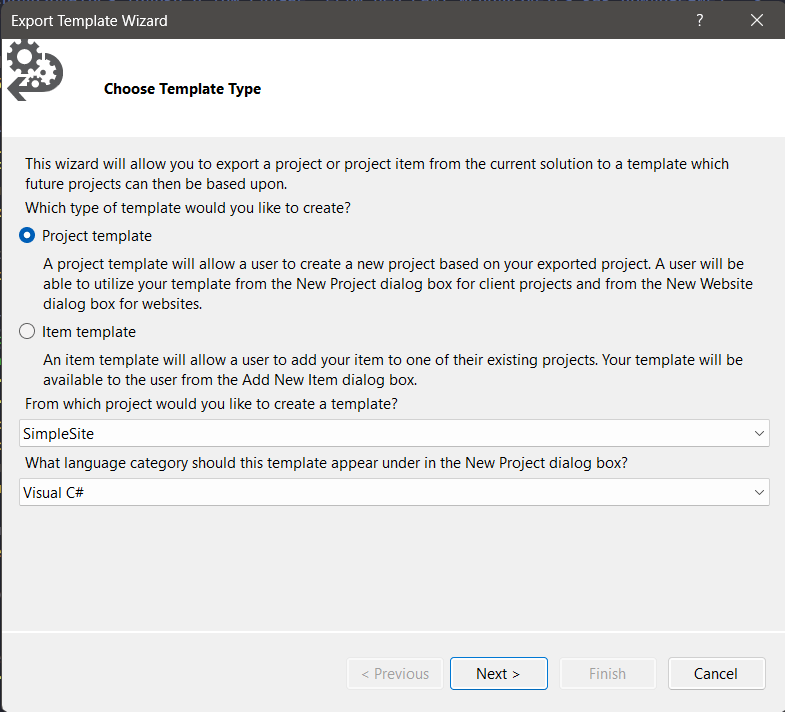Viewport: 785px width, 712px height.
Task: Click the question mark help button
Action: click(700, 20)
